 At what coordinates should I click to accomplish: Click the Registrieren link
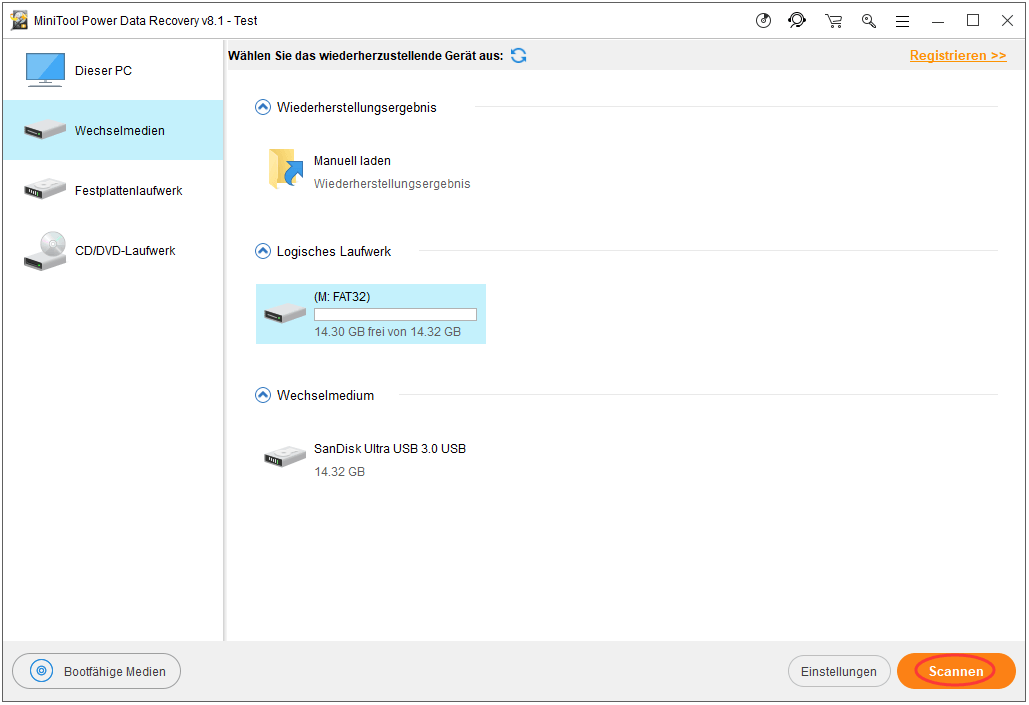click(957, 56)
